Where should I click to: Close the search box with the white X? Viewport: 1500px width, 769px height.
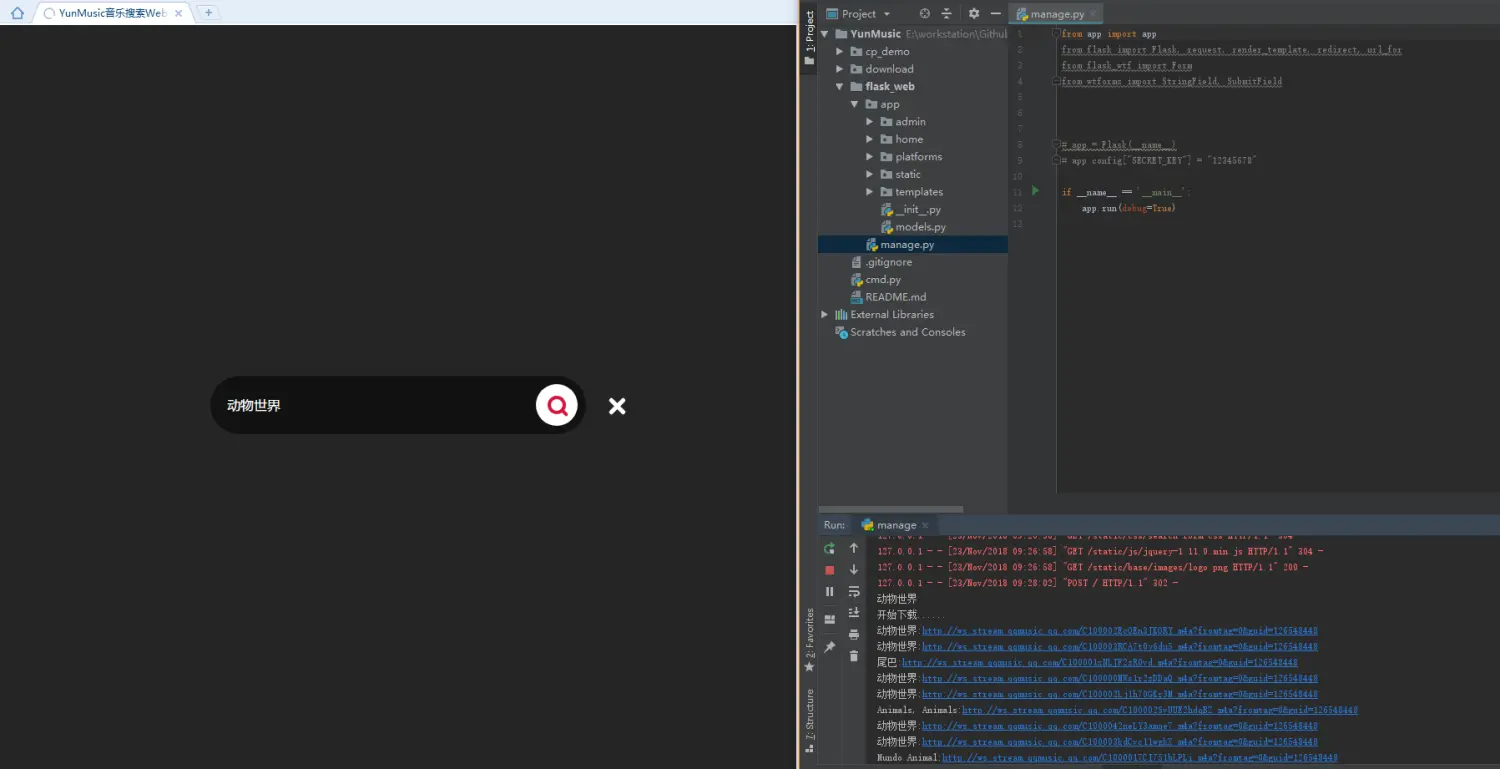[x=617, y=406]
